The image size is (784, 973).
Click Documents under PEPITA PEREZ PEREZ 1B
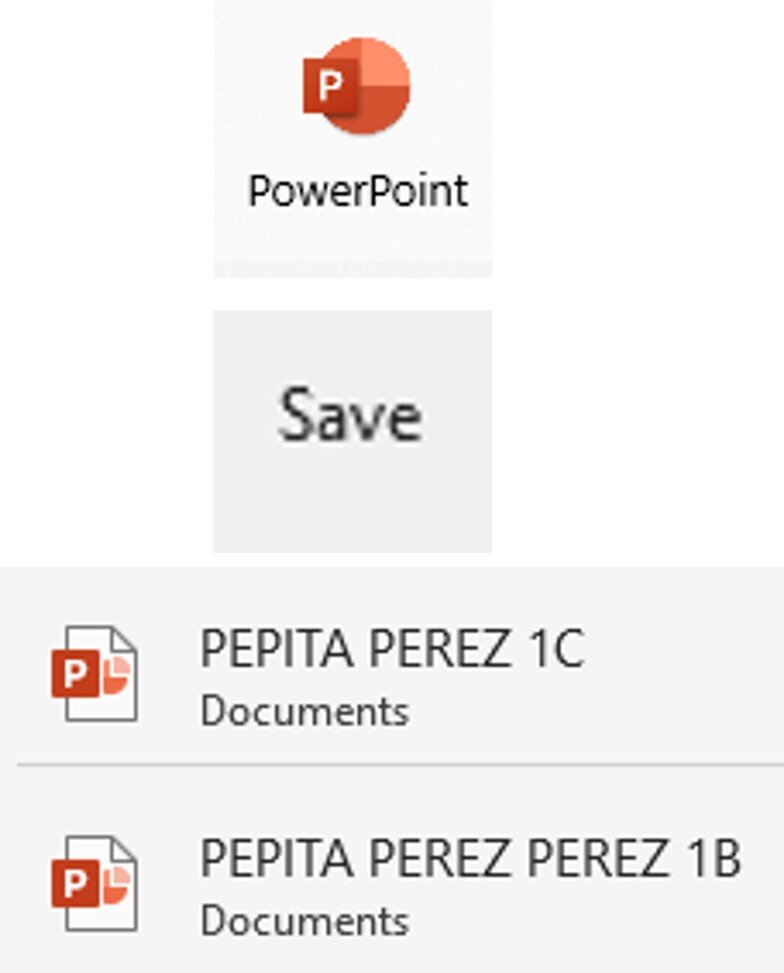(x=304, y=921)
